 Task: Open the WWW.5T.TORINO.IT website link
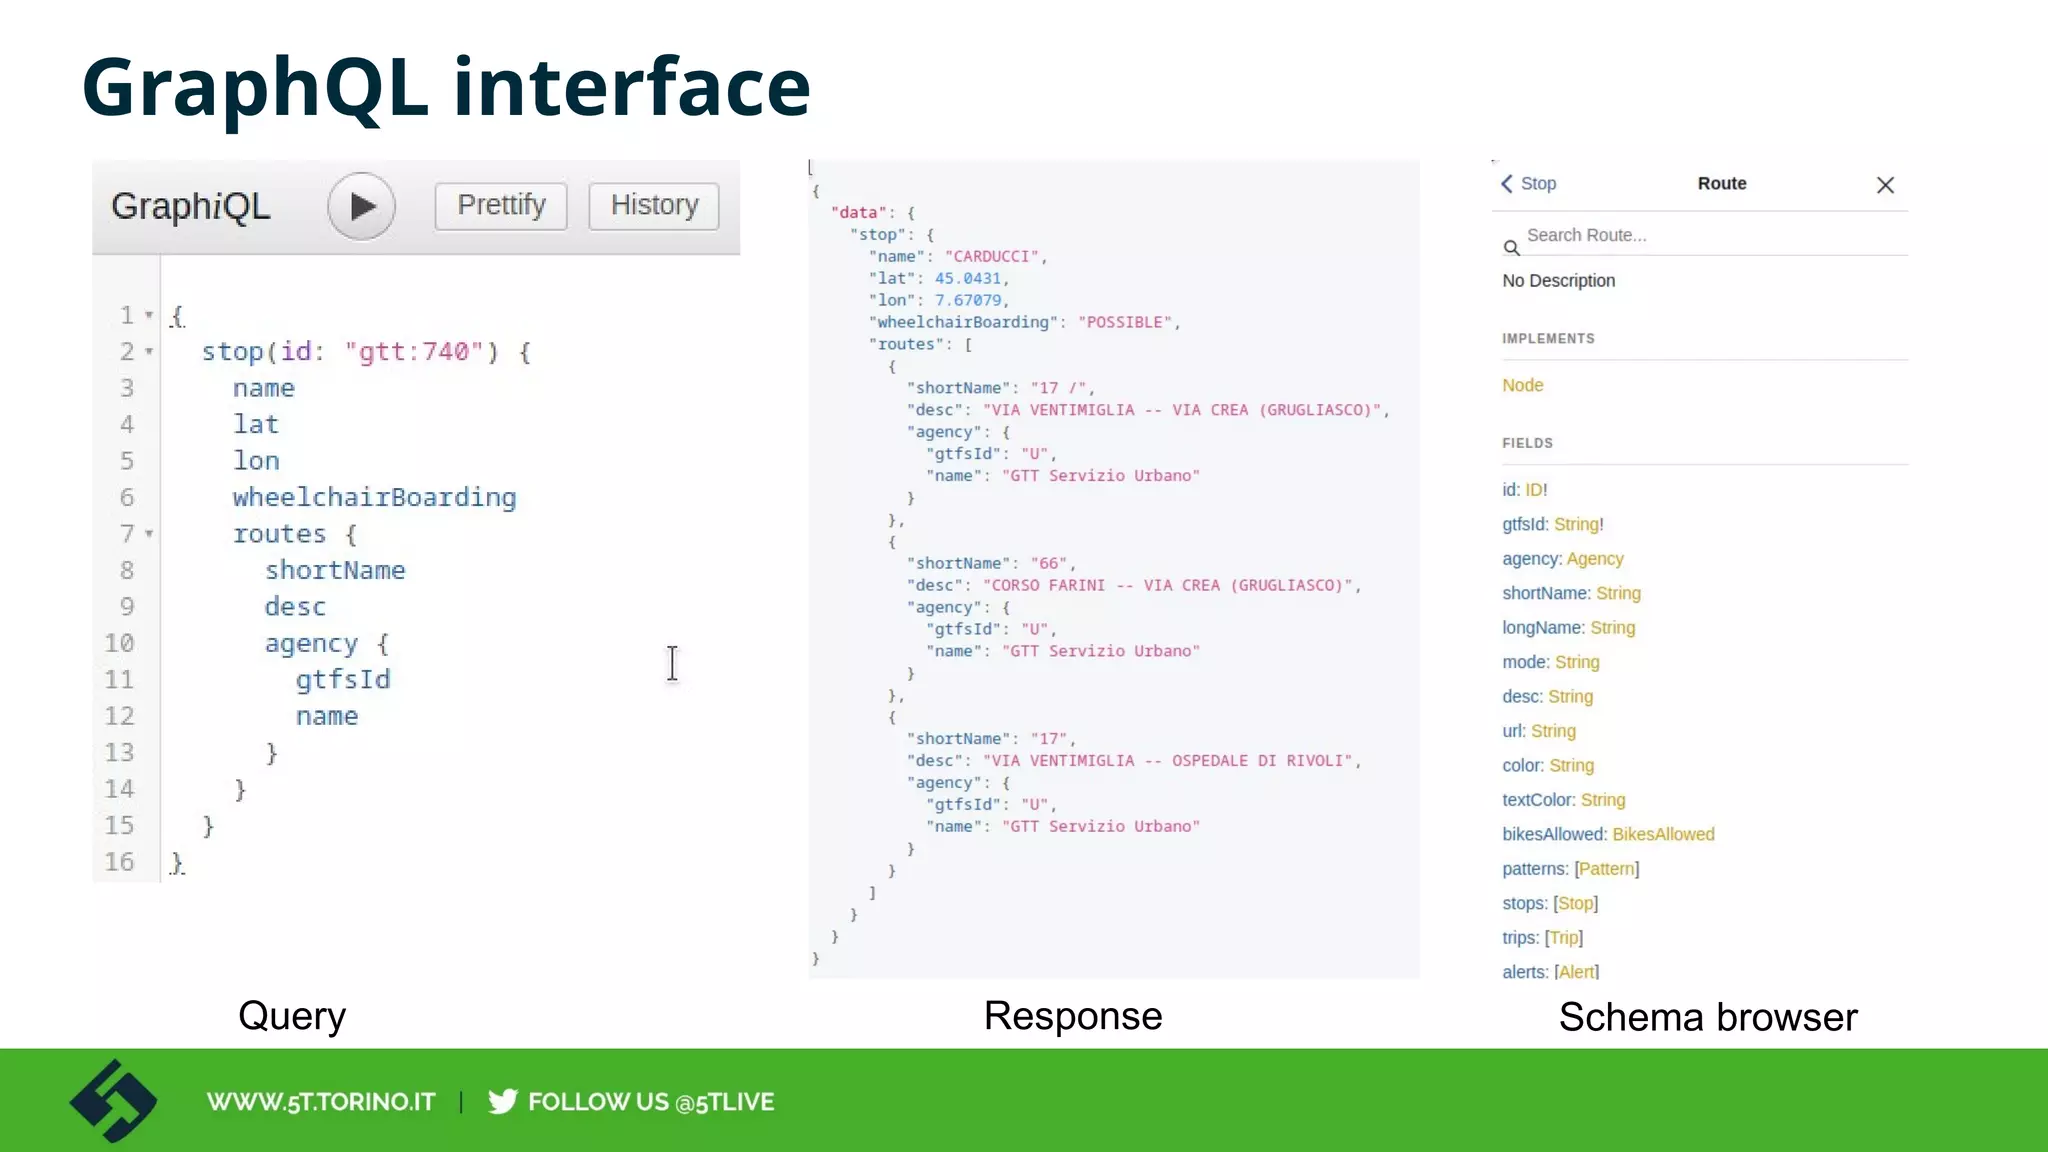click(x=320, y=1102)
